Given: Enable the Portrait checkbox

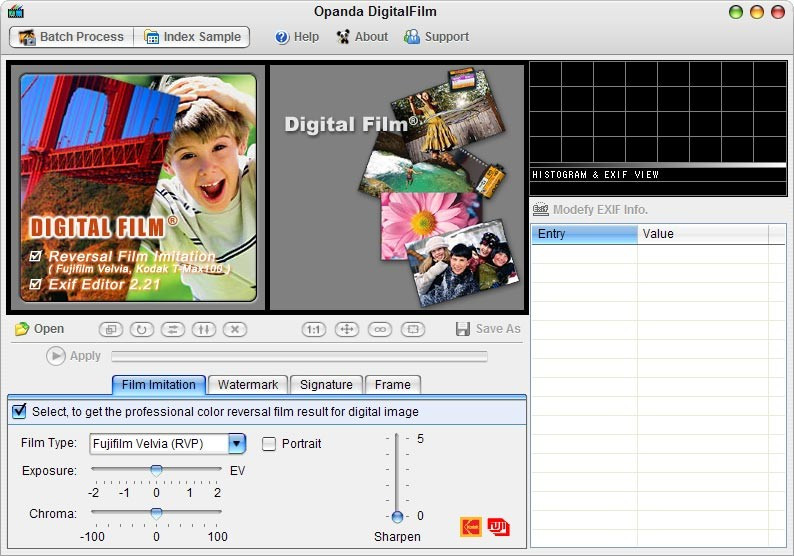Looking at the screenshot, I should pyautogui.click(x=269, y=444).
